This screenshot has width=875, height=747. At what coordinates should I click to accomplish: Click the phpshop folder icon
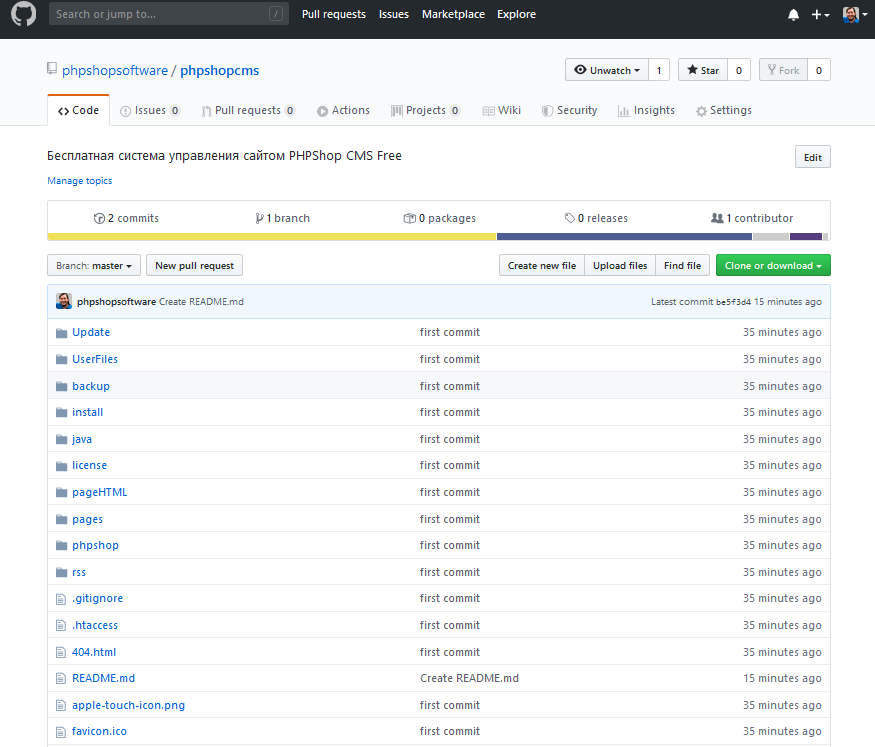pos(61,546)
